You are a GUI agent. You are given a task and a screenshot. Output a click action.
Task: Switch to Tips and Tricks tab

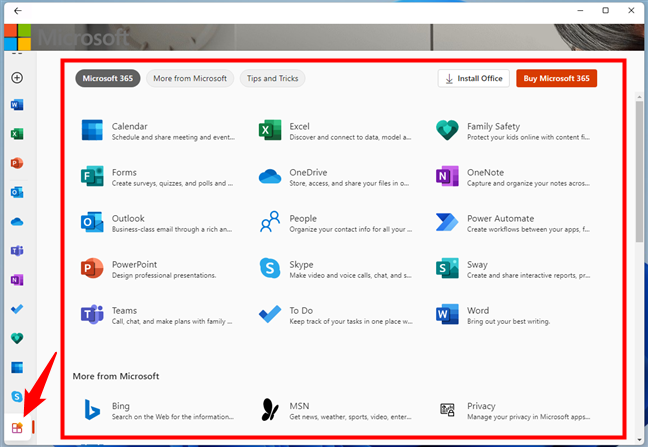pyautogui.click(x=273, y=78)
